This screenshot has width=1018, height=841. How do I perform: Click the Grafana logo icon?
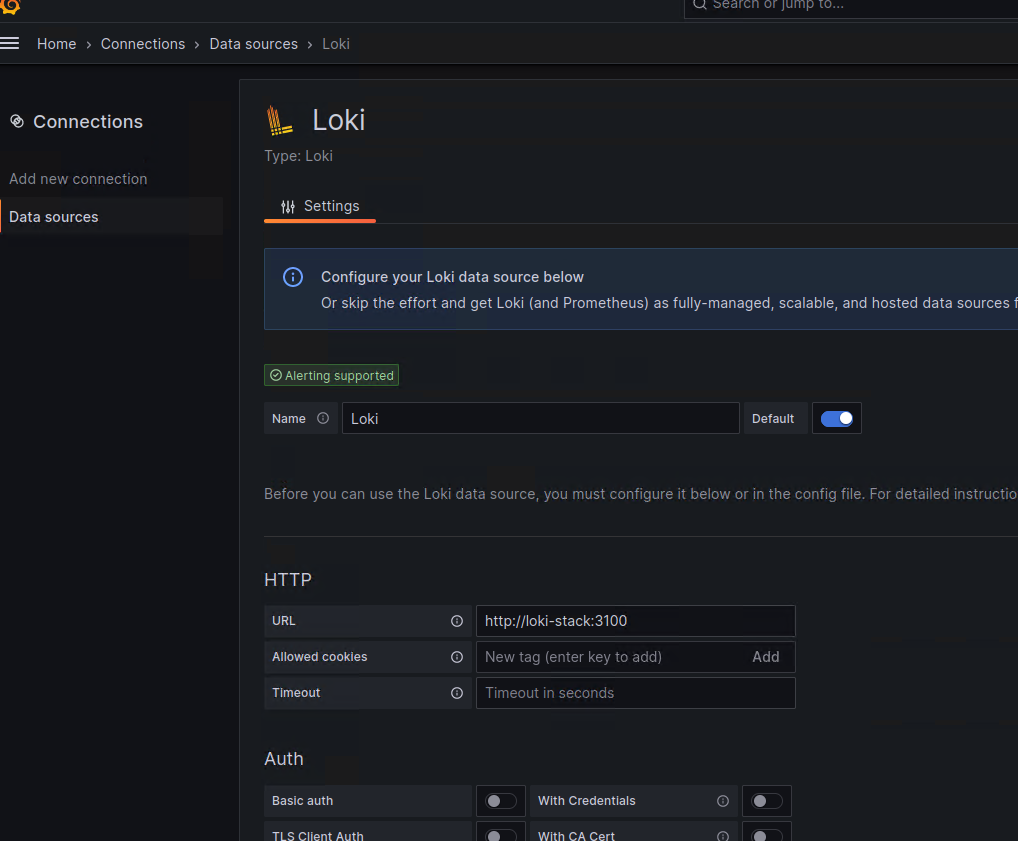(x=10, y=6)
